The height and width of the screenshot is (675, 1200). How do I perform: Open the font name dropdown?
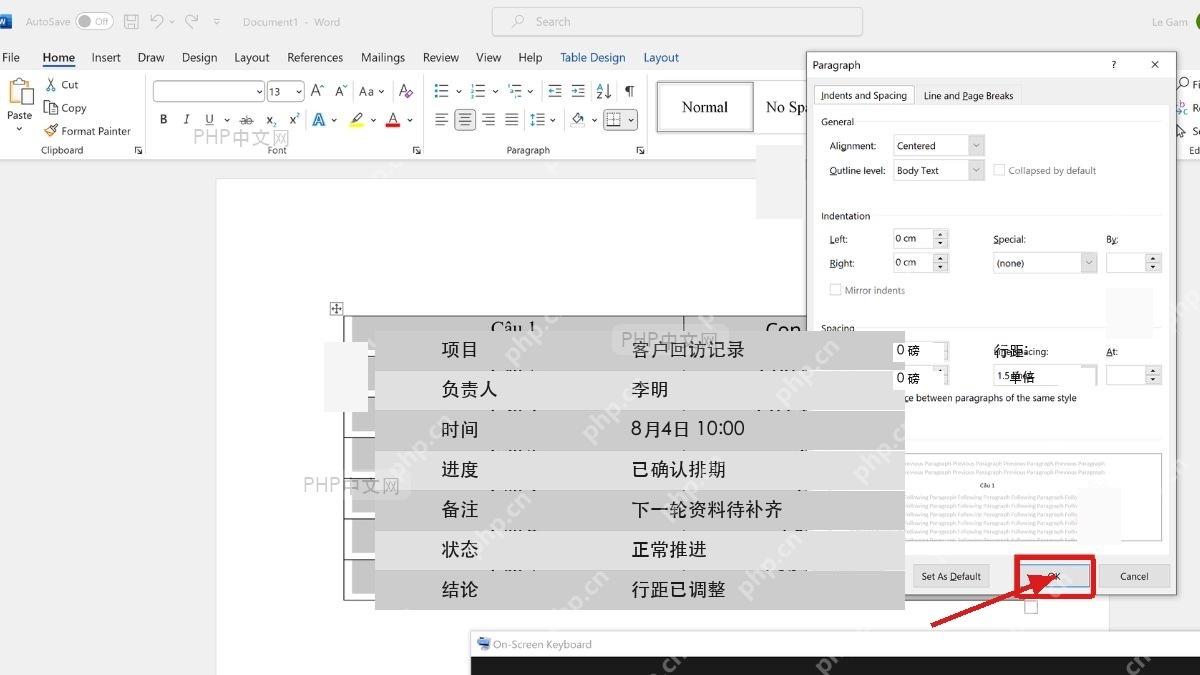coord(259,91)
